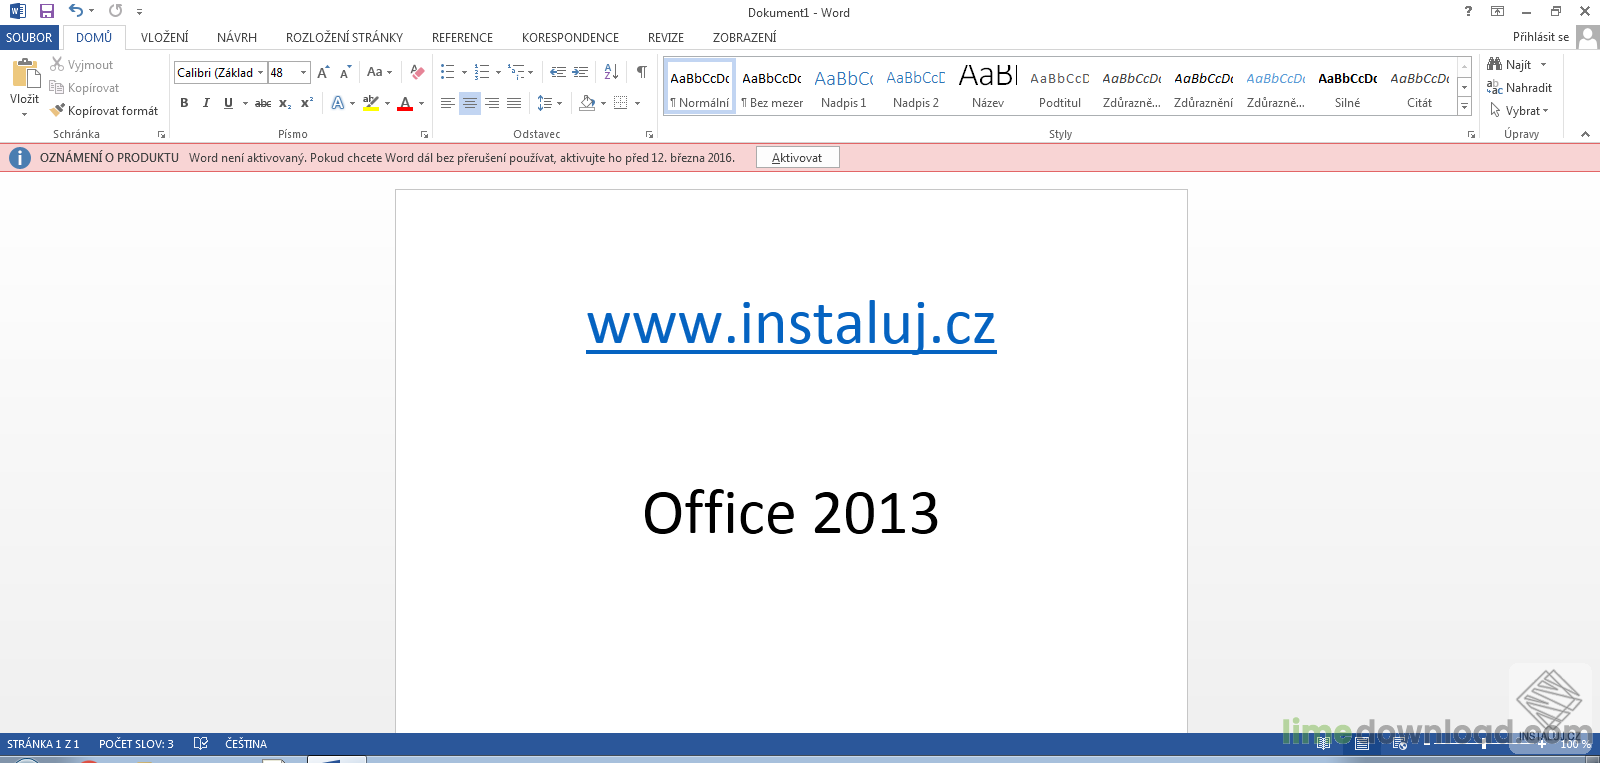Image resolution: width=1600 pixels, height=763 pixels.
Task: Switch to the REVIZE tab
Action: (x=666, y=37)
